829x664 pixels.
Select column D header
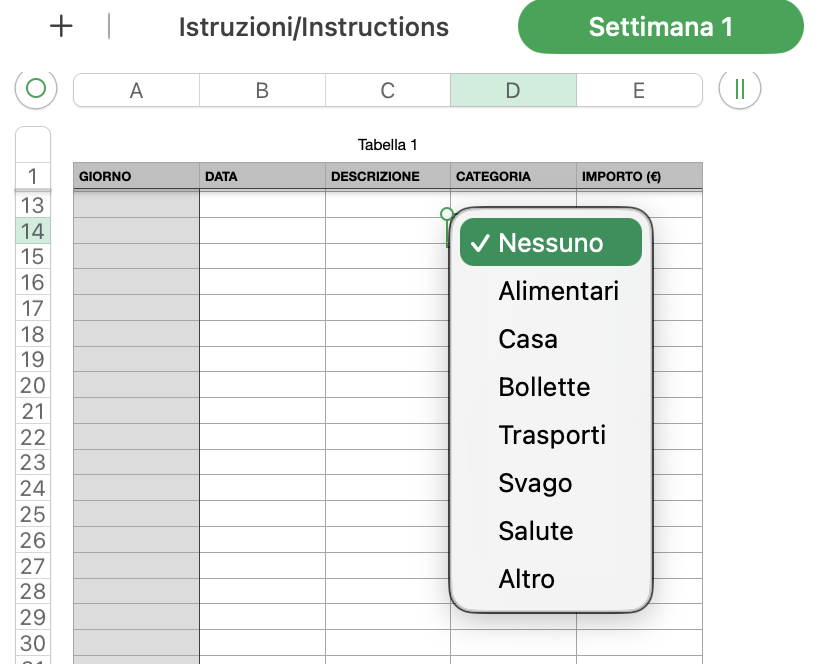click(513, 91)
